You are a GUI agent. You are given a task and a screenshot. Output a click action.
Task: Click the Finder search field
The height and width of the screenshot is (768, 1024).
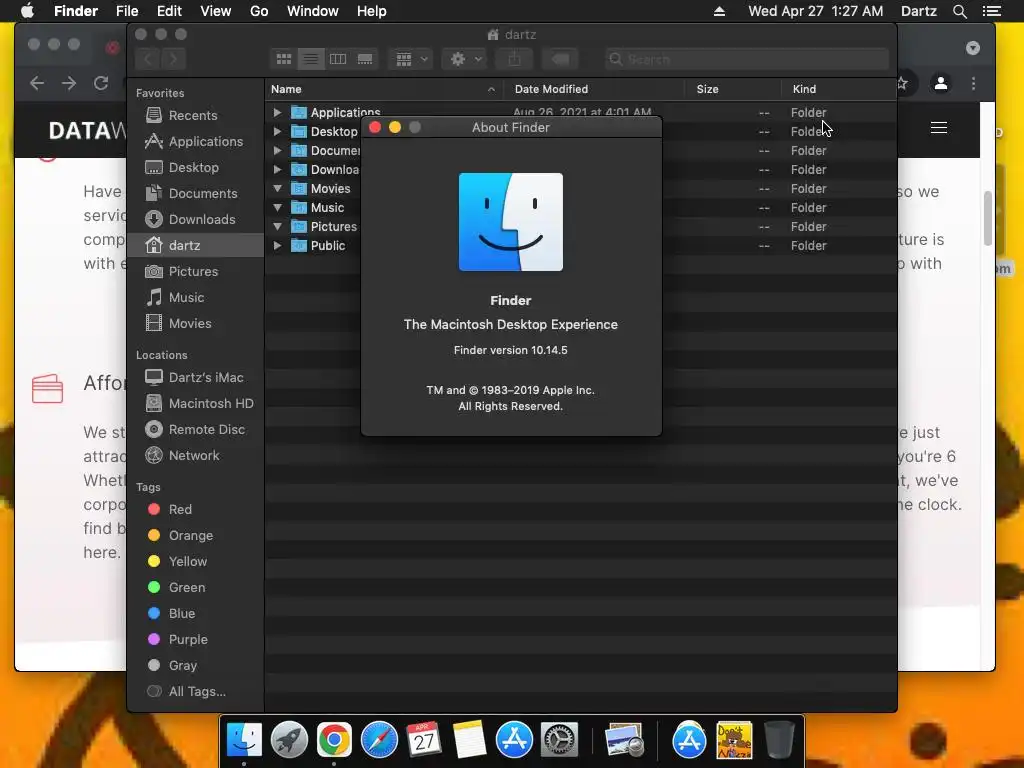pyautogui.click(x=747, y=59)
